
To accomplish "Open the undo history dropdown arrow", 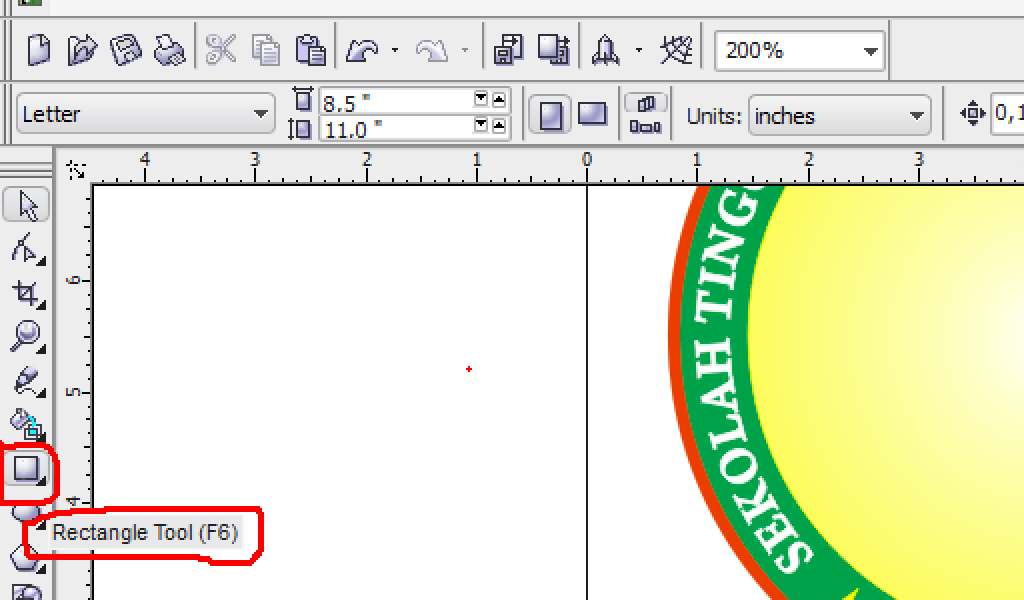I will [x=395, y=50].
